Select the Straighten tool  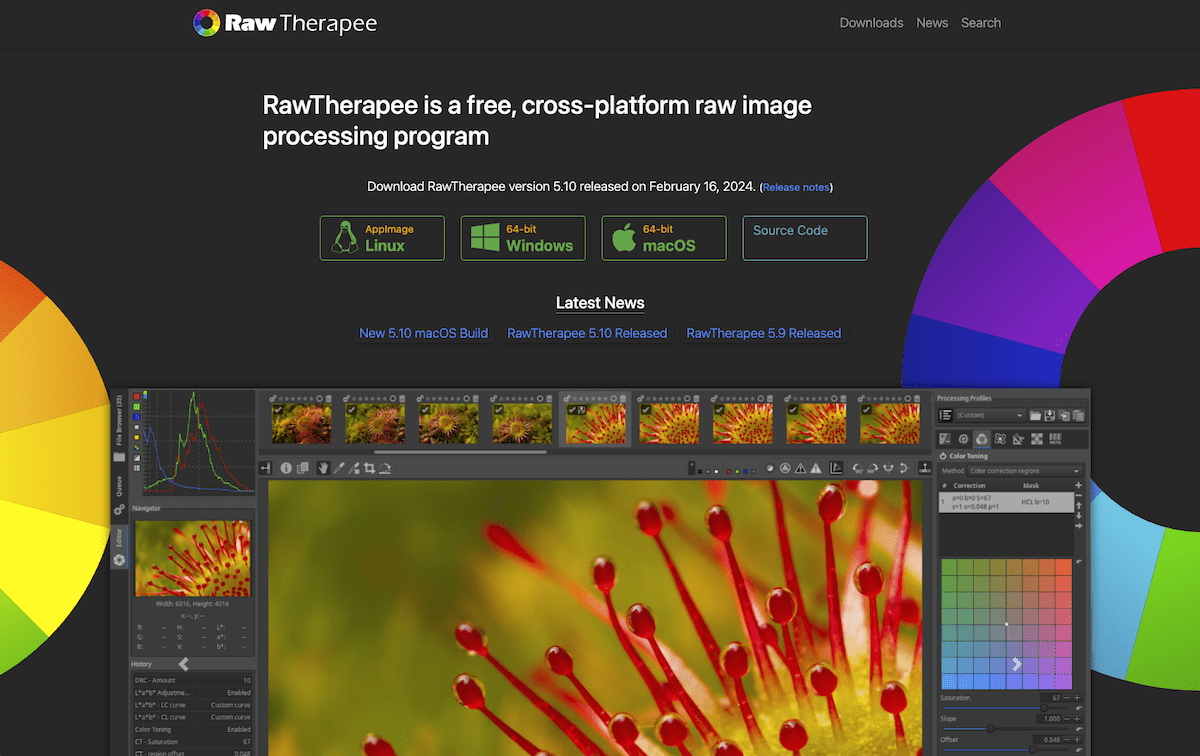pos(385,468)
